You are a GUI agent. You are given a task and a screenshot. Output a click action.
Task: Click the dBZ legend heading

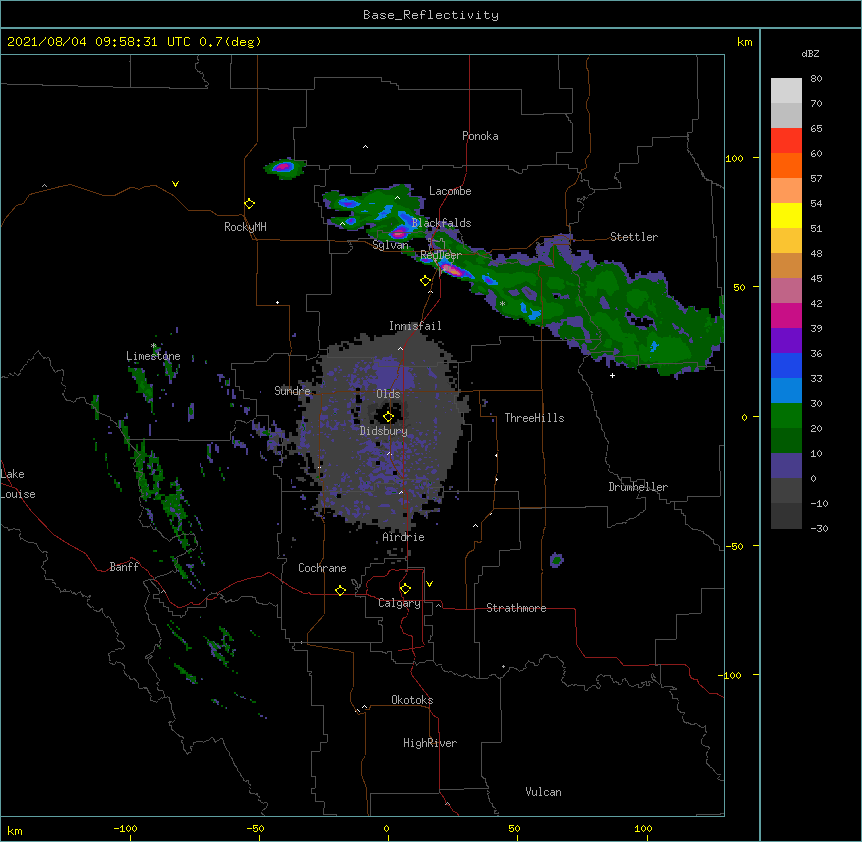pos(810,53)
